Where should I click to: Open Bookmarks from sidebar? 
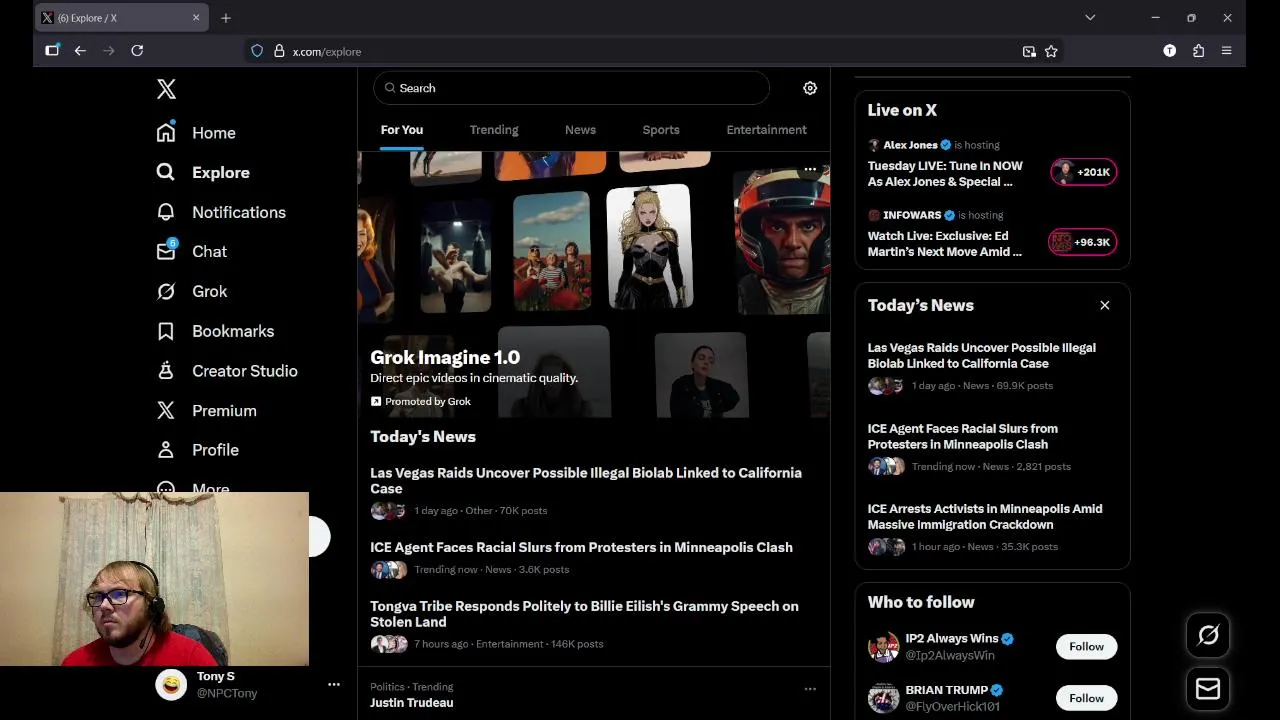[215, 331]
